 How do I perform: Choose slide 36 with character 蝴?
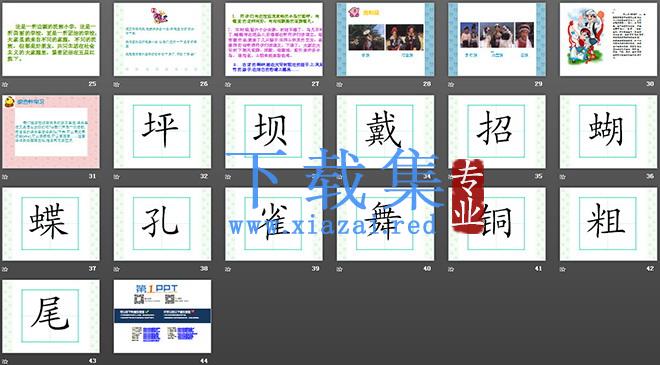click(x=608, y=131)
